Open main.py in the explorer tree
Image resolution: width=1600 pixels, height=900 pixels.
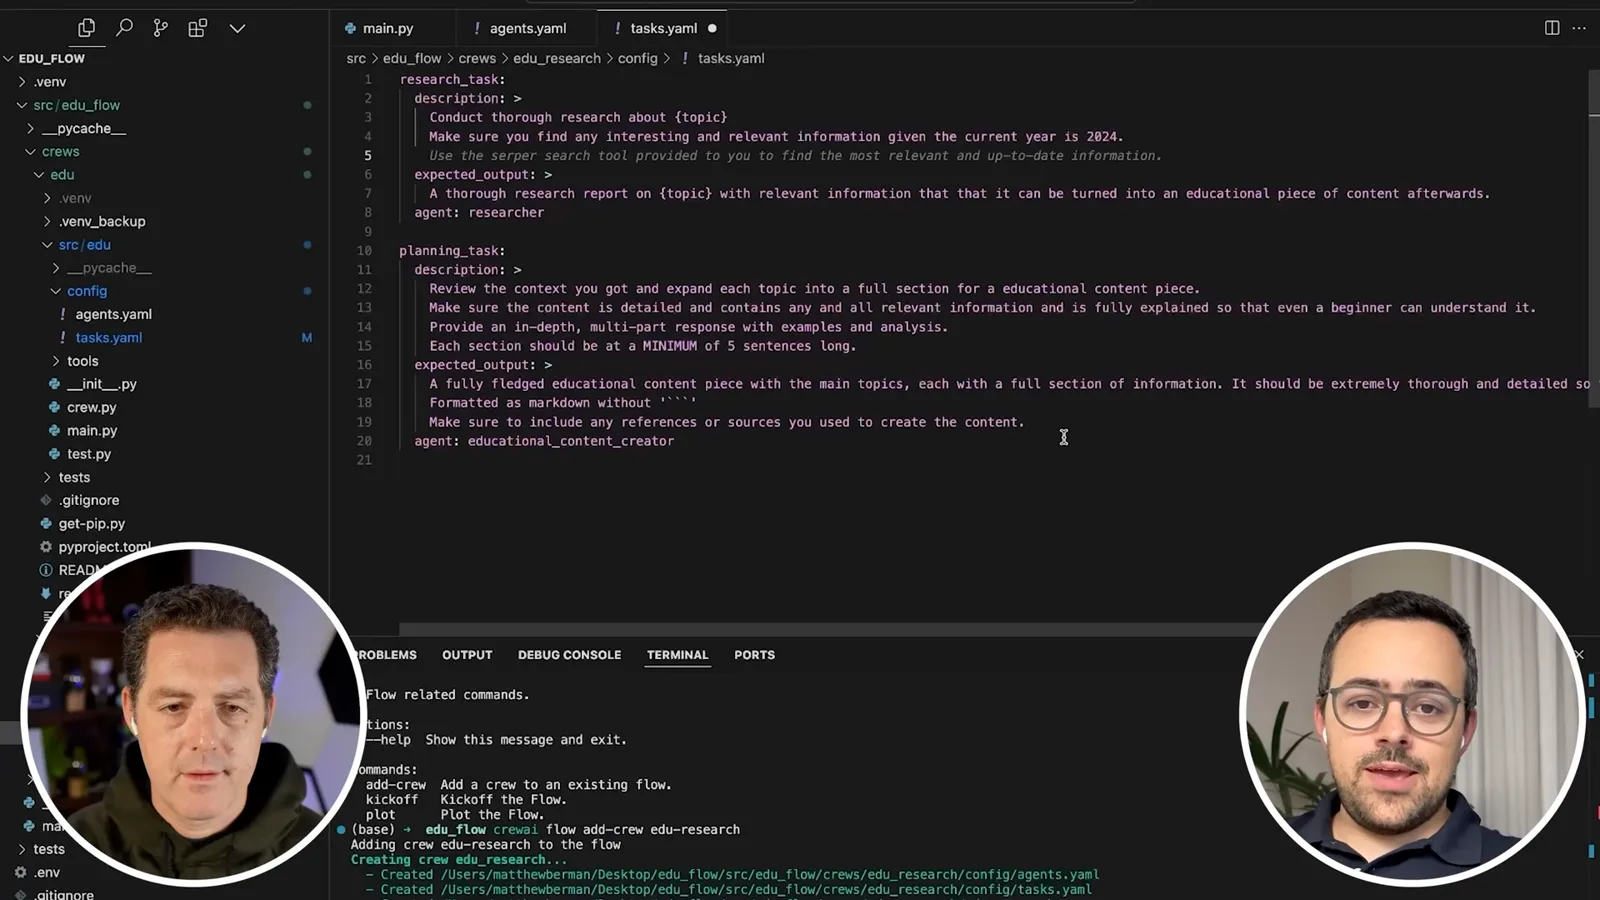click(x=92, y=430)
